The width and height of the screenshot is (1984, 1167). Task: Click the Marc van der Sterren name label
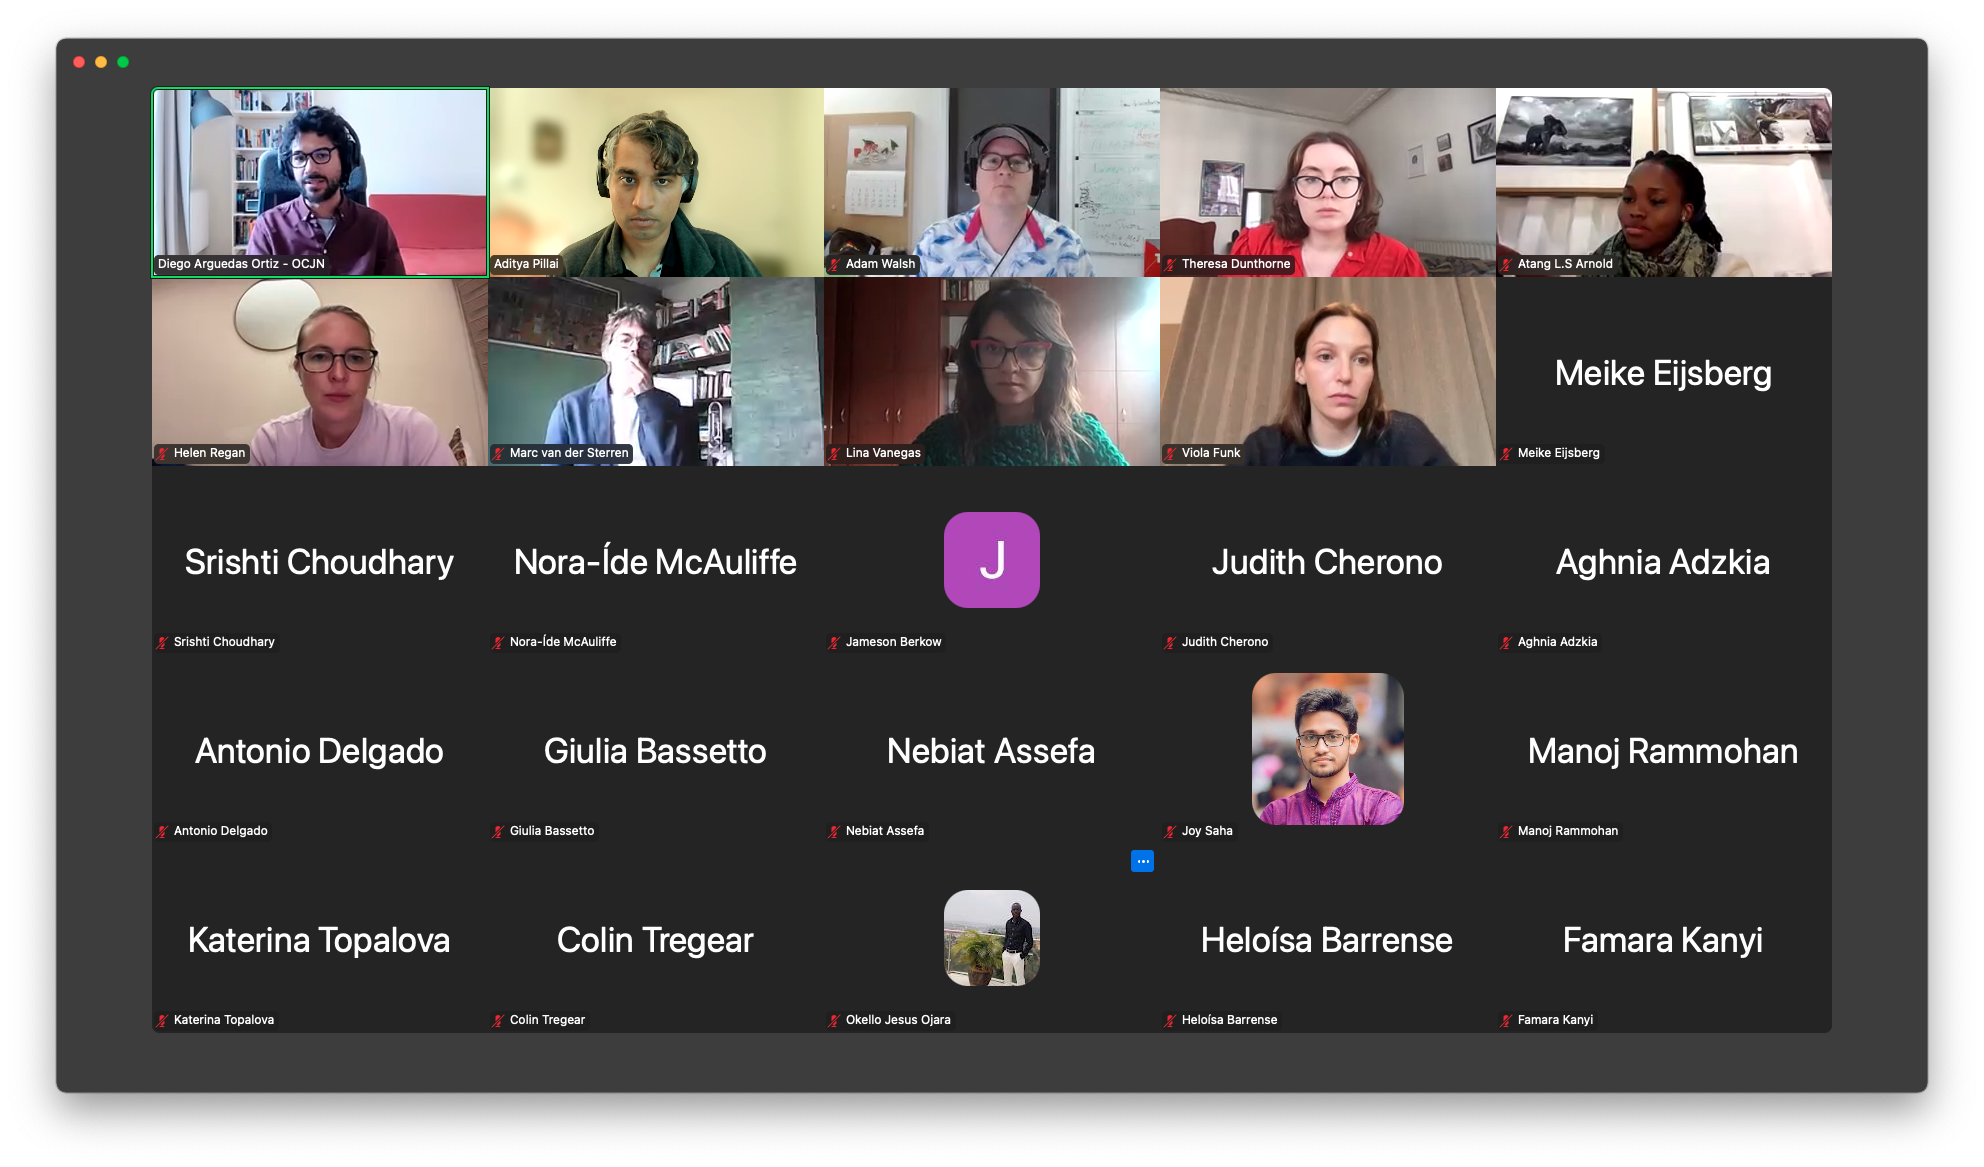[x=569, y=453]
